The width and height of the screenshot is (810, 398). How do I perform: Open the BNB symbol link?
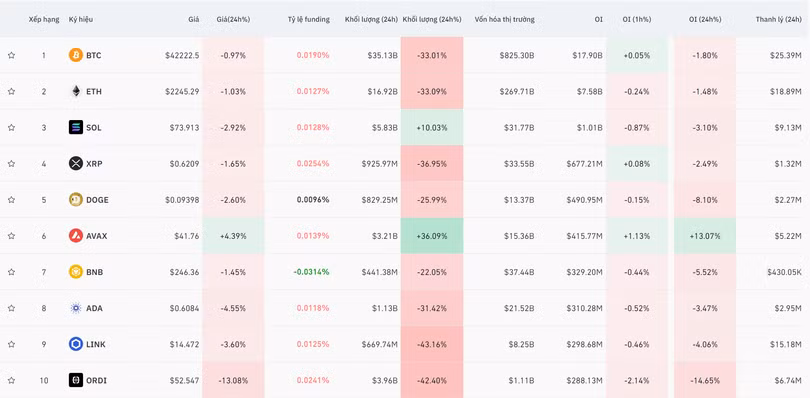(95, 272)
